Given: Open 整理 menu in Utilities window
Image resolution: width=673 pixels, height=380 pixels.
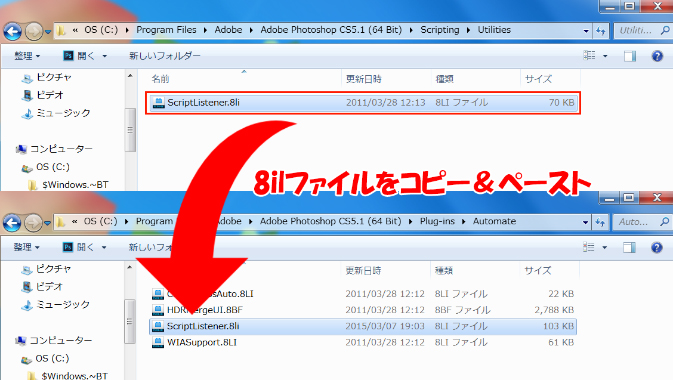Looking at the screenshot, I should (x=27, y=56).
